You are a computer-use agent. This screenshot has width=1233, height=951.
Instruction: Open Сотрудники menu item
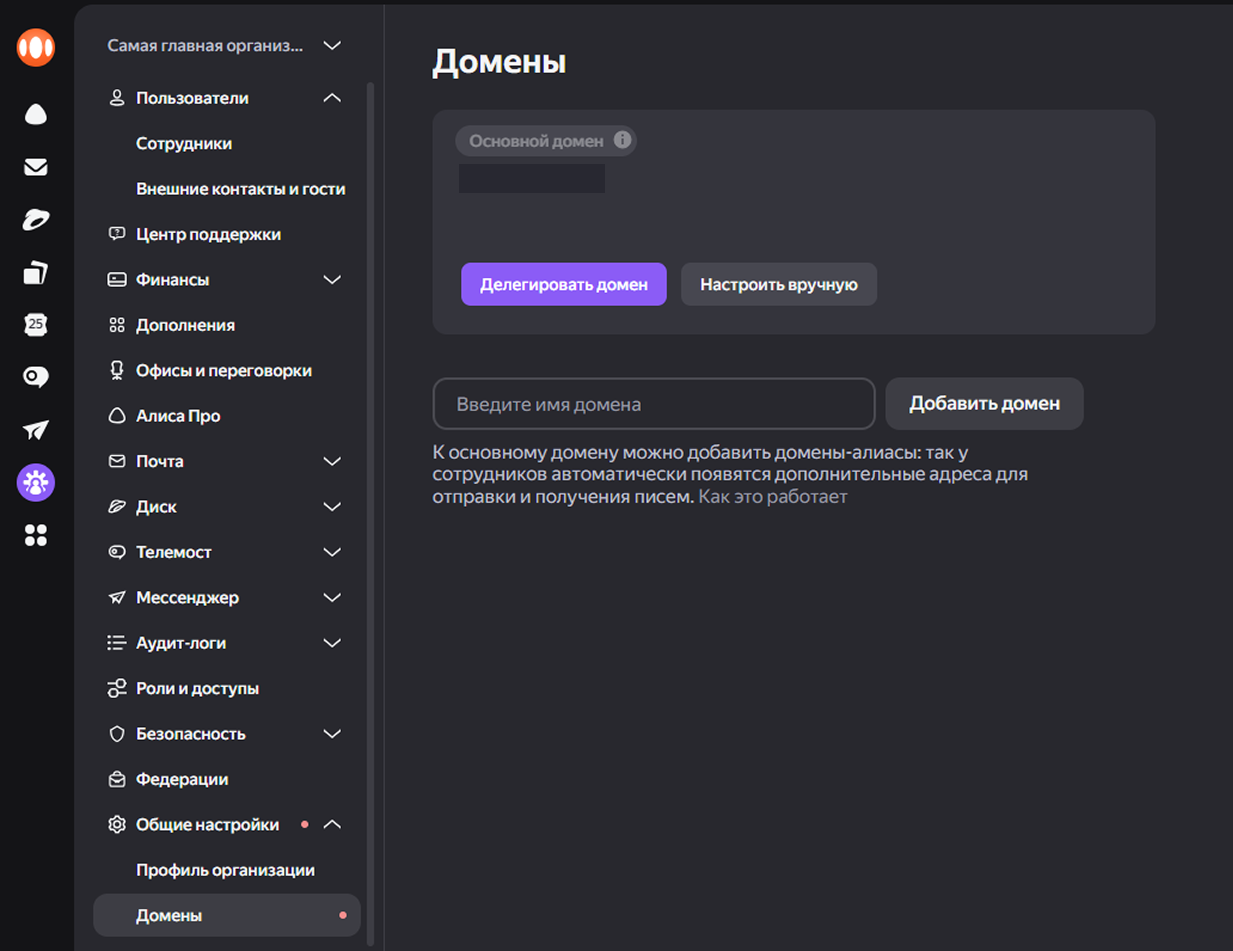184,144
